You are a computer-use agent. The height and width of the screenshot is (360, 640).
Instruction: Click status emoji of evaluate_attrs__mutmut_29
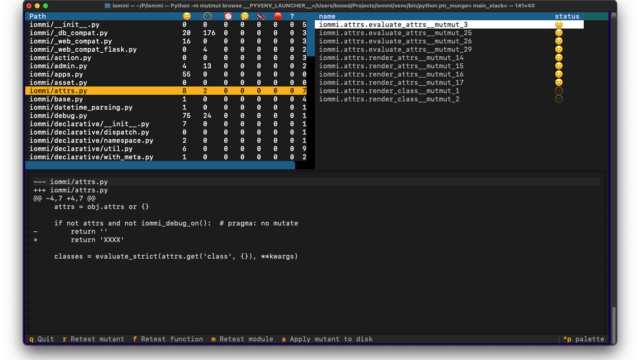click(559, 49)
